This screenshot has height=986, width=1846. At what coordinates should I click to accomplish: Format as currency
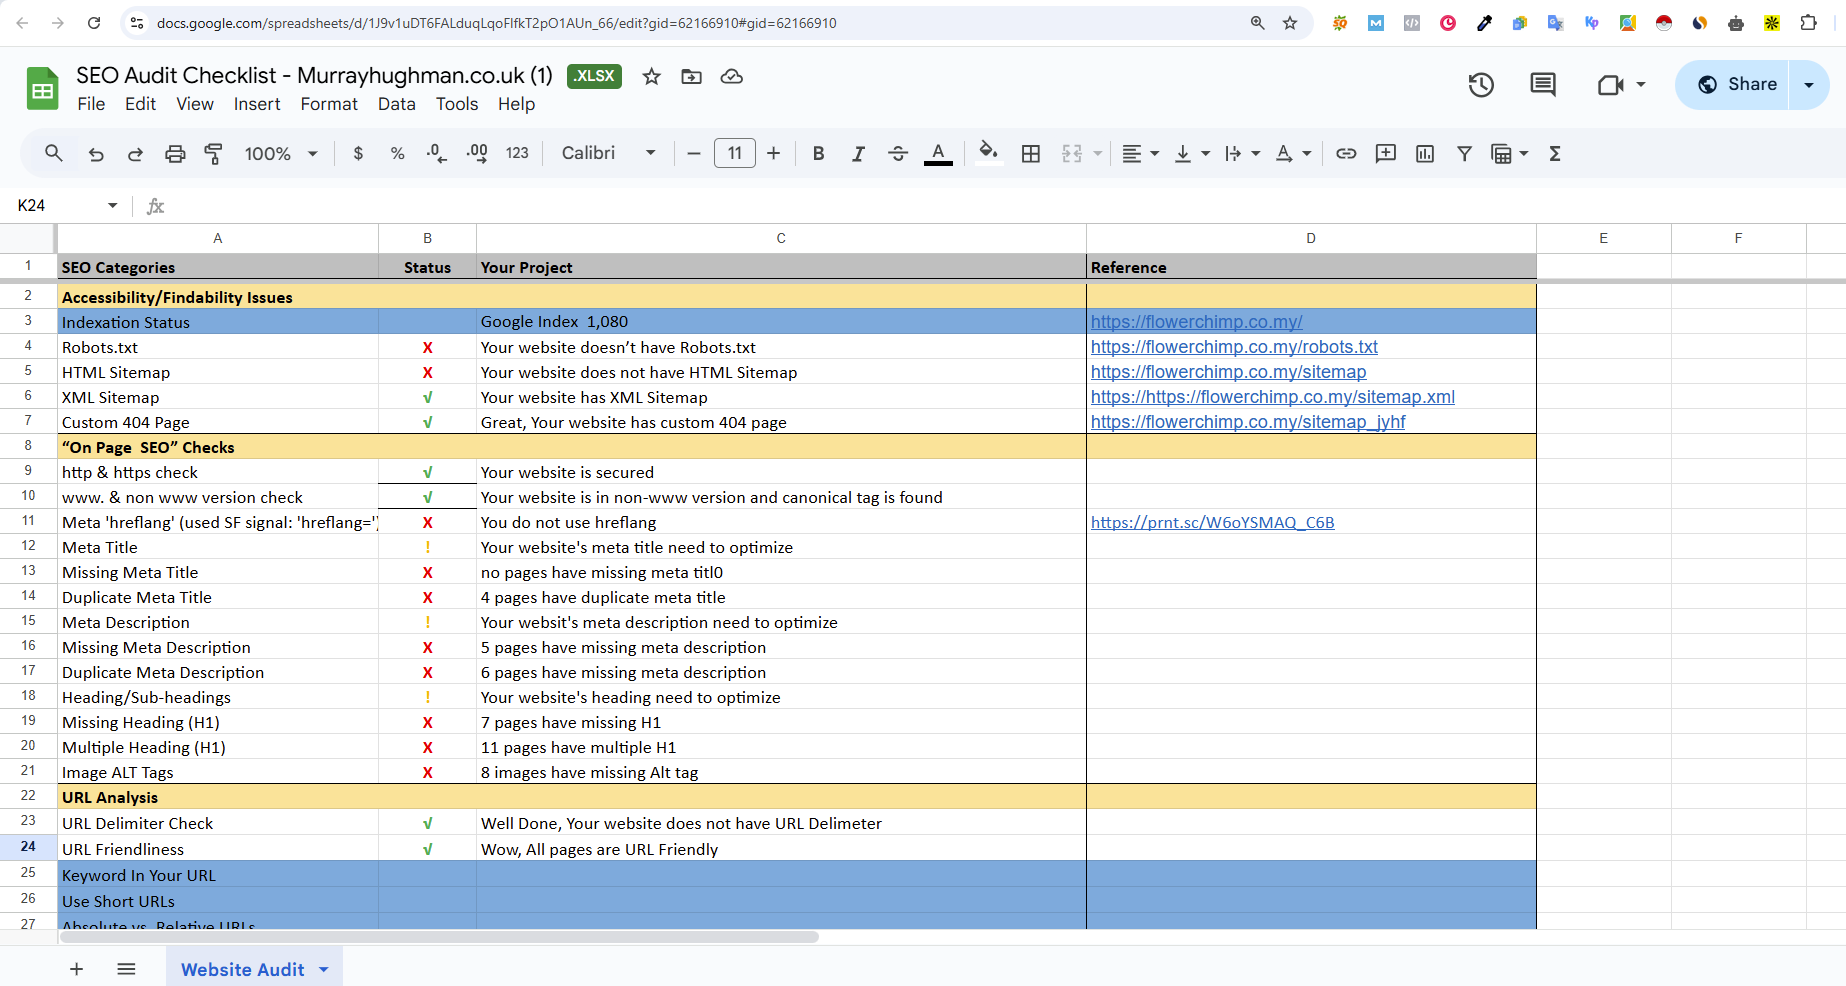click(358, 153)
